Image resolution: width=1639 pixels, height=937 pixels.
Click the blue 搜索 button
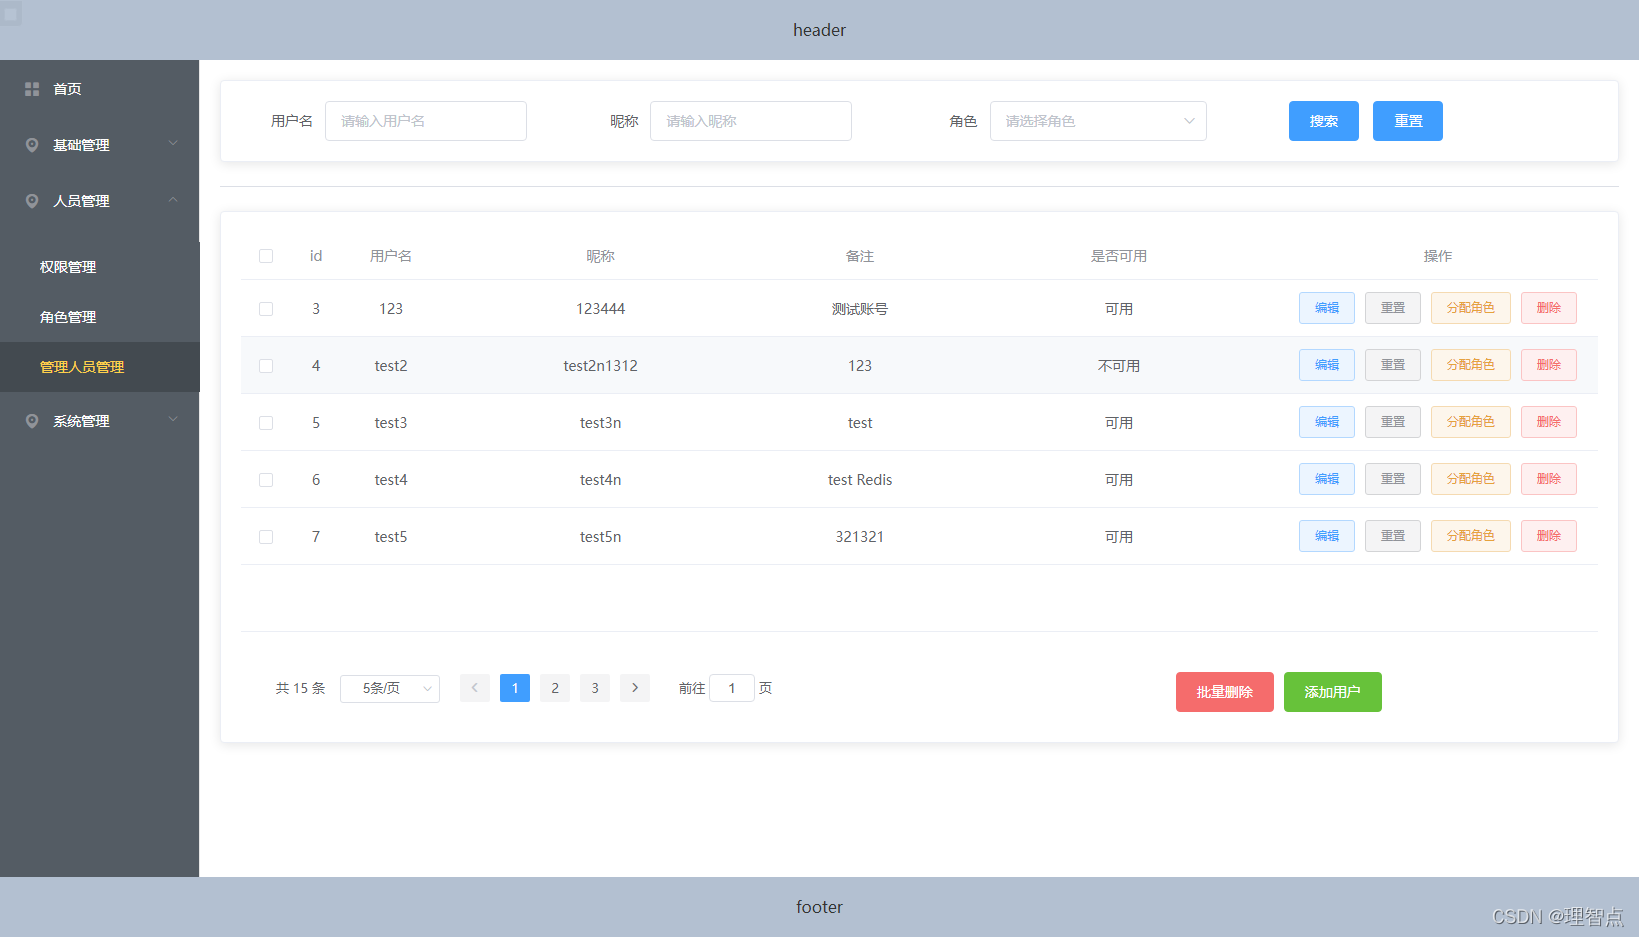(1324, 121)
